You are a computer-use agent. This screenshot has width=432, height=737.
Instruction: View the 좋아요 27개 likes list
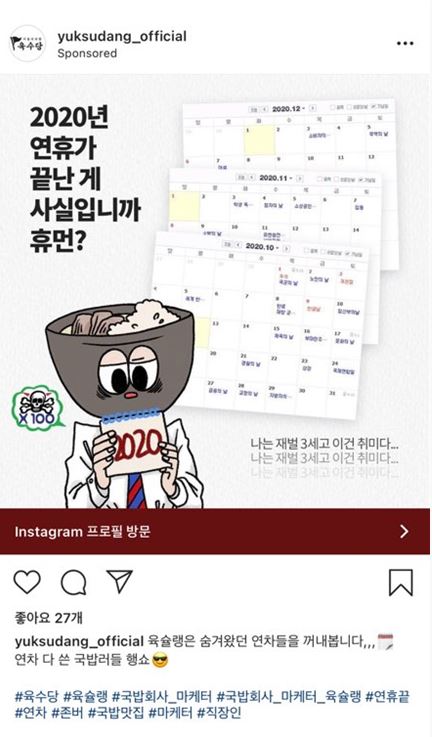click(x=48, y=618)
